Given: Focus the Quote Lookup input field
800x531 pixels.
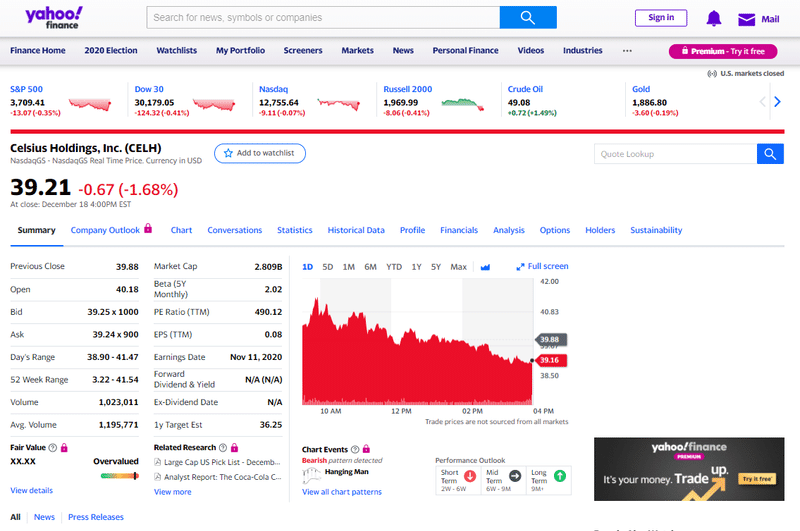Looking at the screenshot, I should pos(676,154).
